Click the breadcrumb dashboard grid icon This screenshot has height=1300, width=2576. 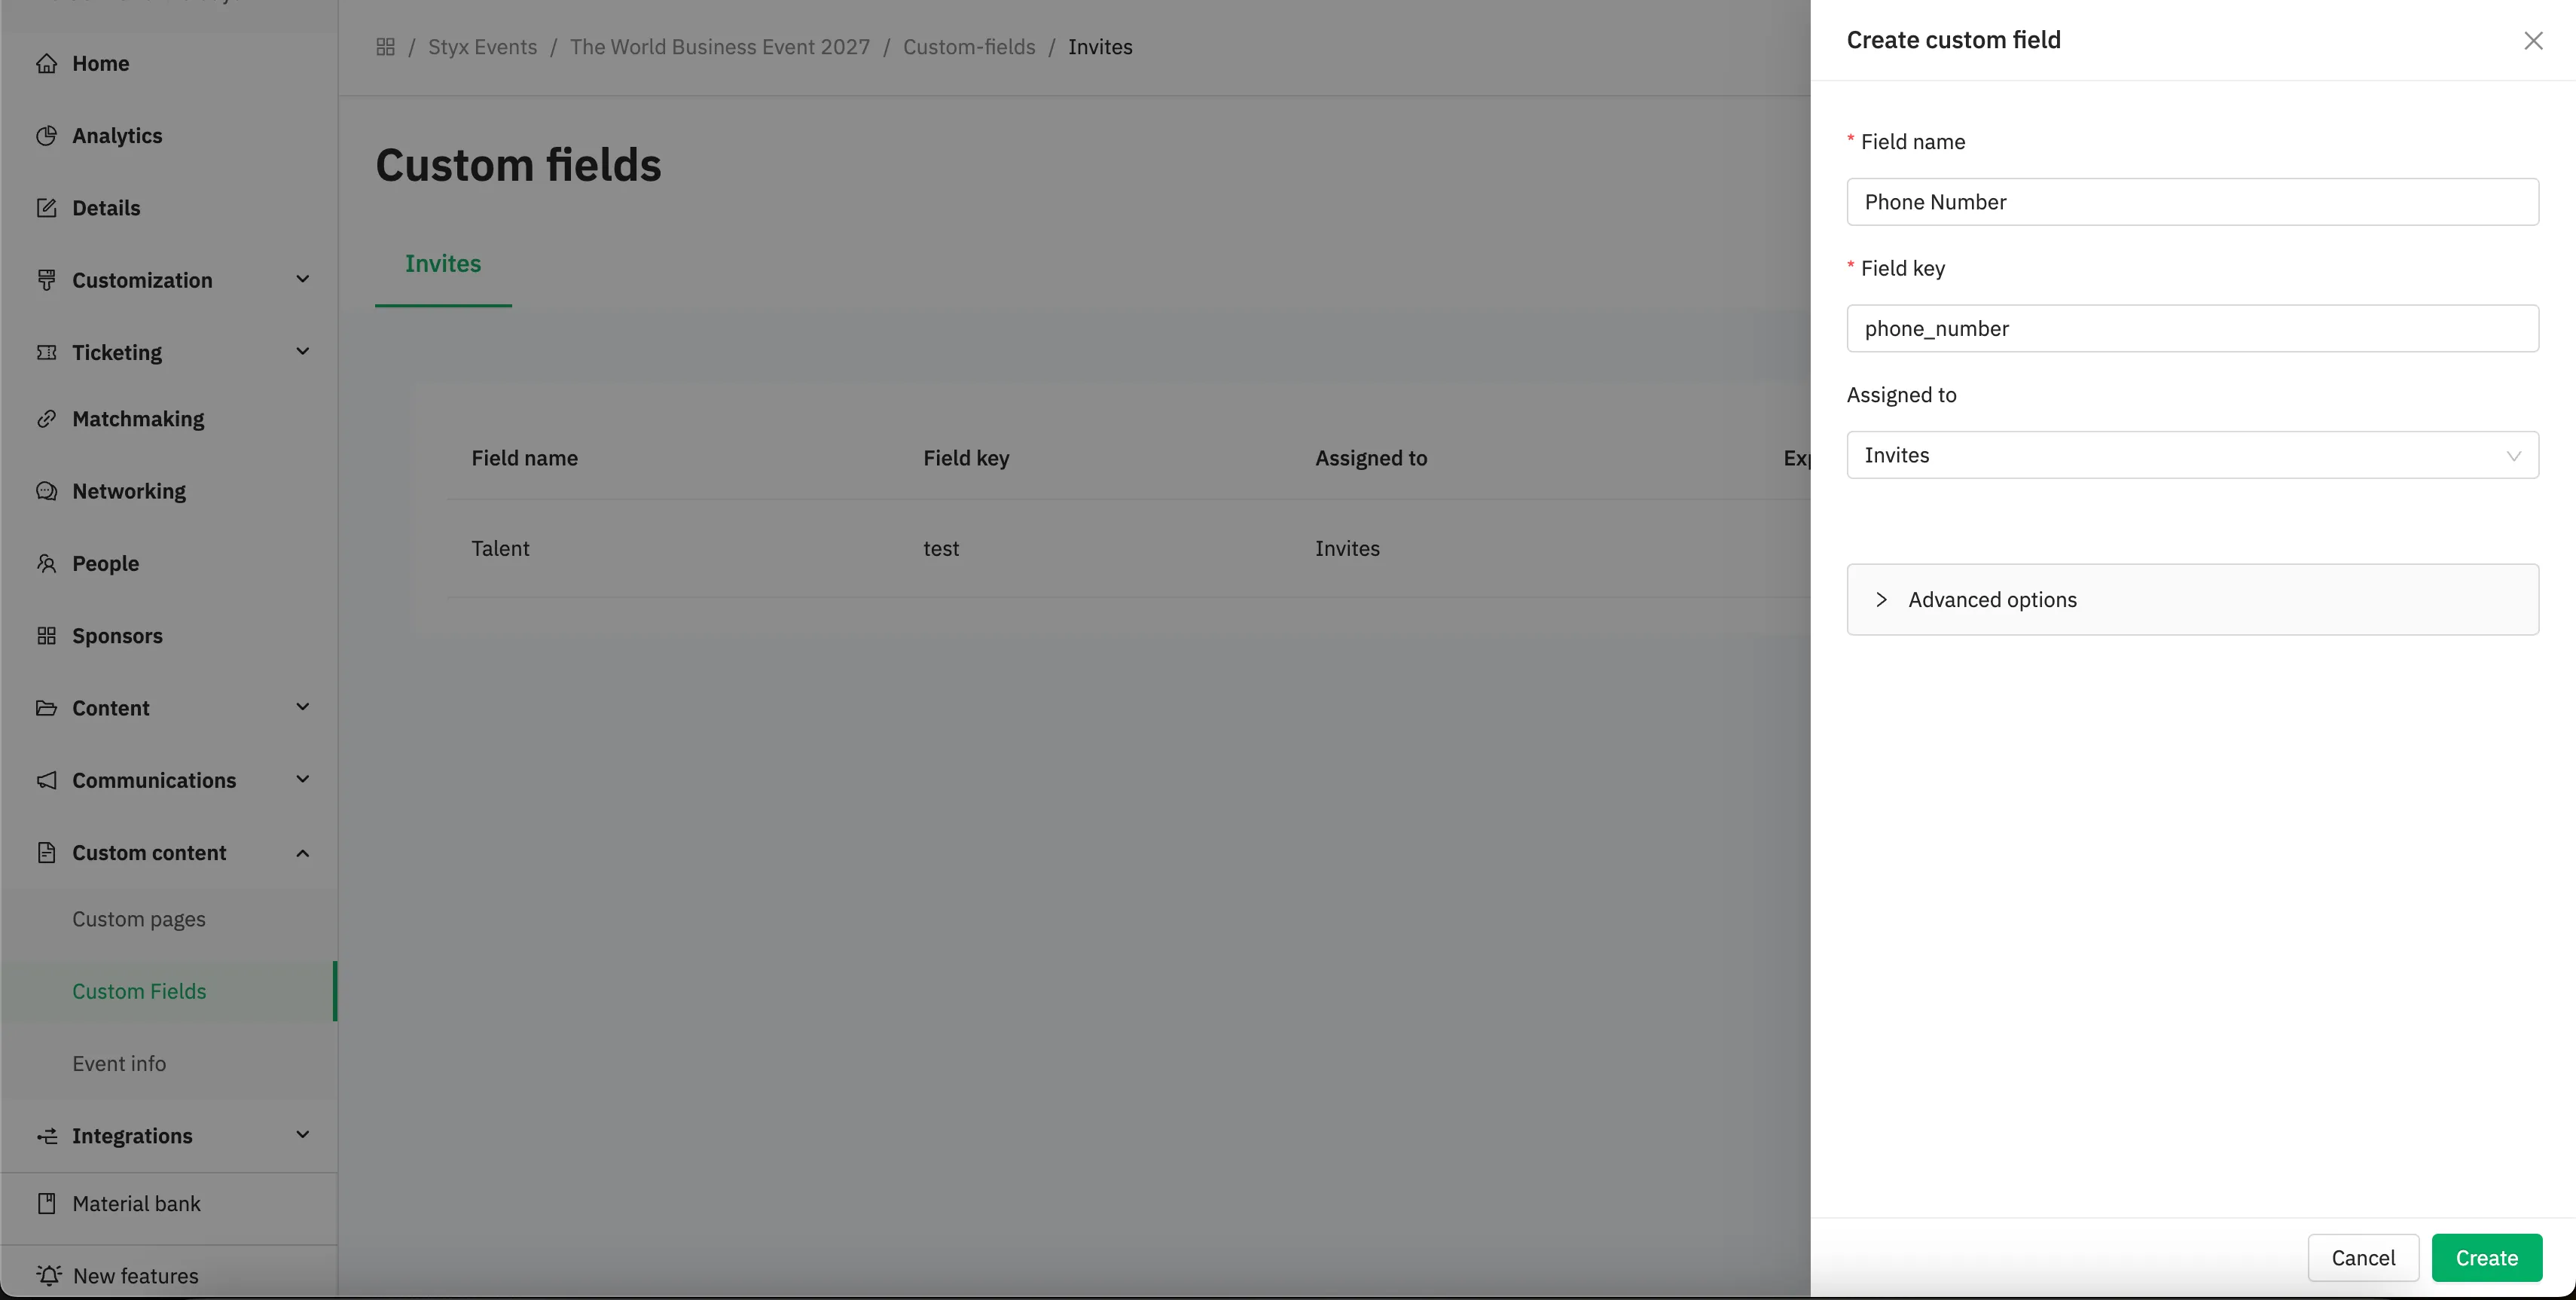[x=385, y=47]
